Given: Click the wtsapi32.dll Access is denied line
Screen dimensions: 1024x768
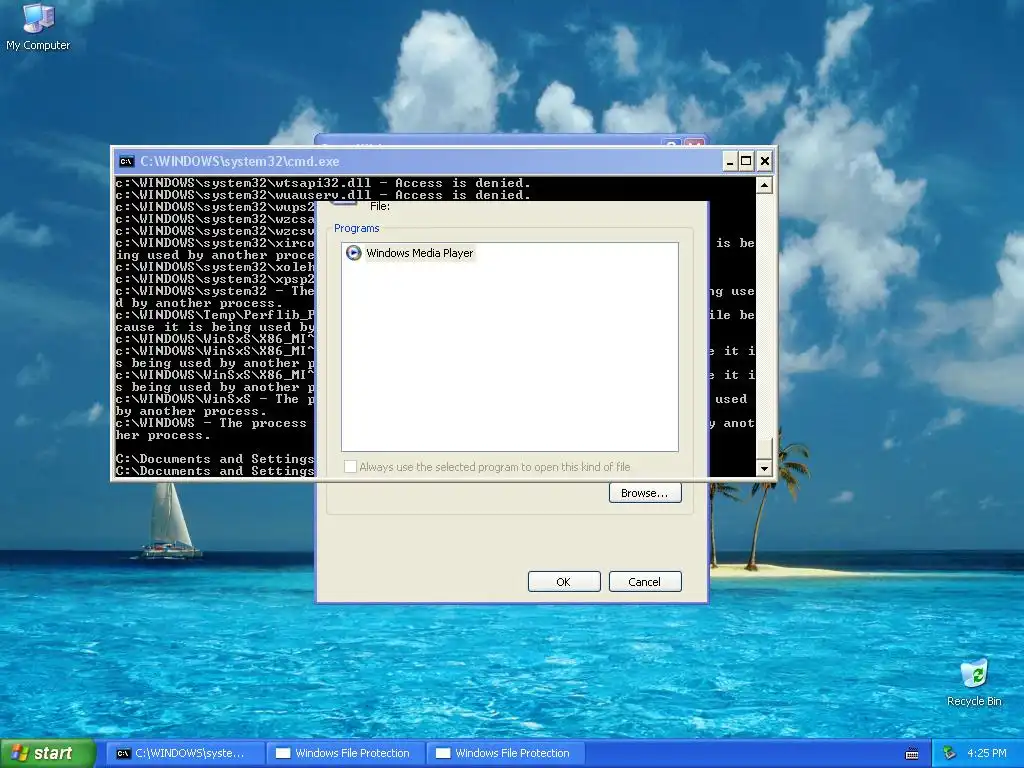Looking at the screenshot, I should coord(323,183).
